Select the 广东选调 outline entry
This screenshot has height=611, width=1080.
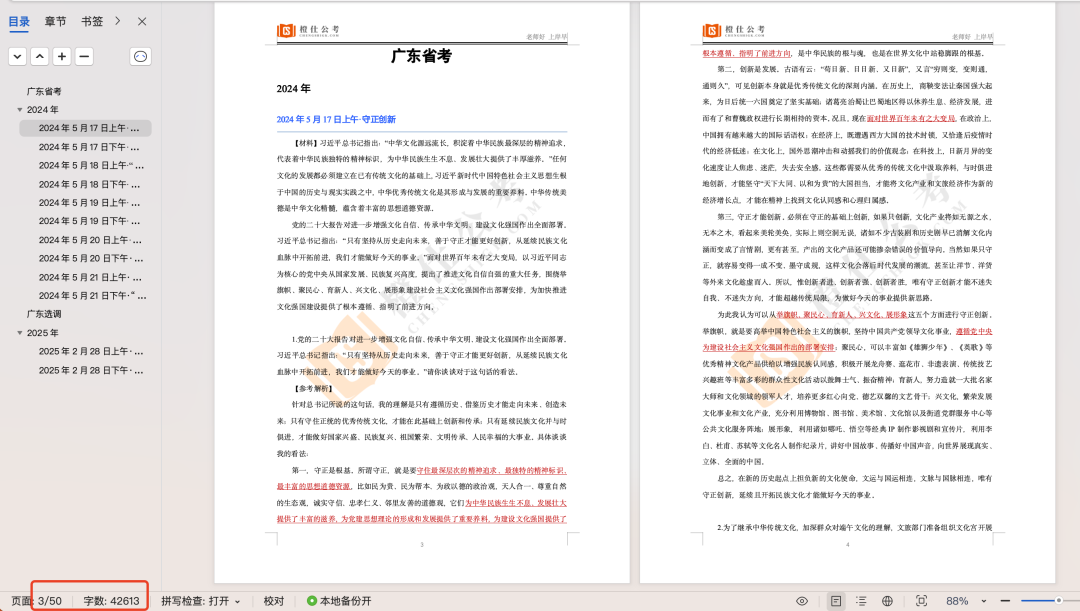click(45, 314)
